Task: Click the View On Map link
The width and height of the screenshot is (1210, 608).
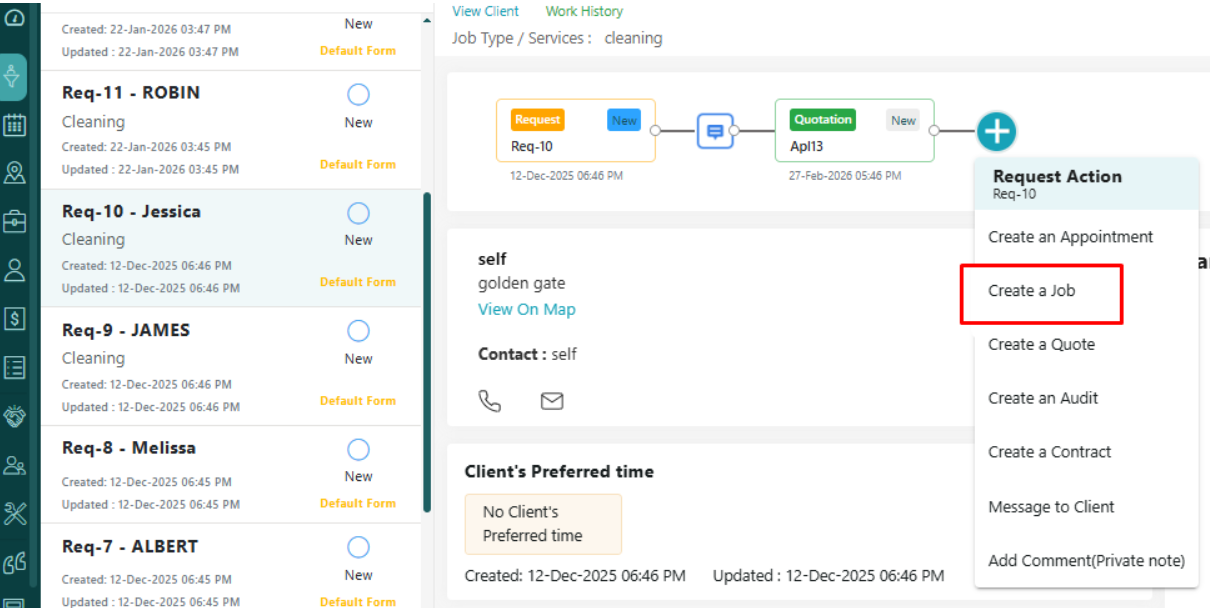Action: coord(526,309)
